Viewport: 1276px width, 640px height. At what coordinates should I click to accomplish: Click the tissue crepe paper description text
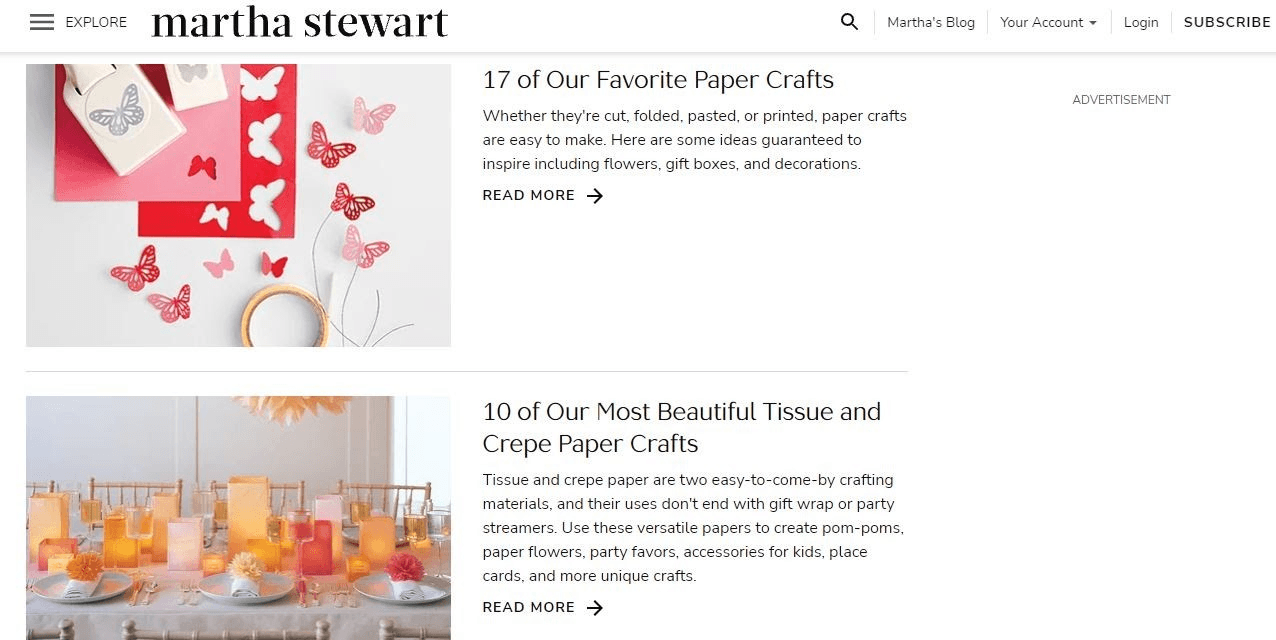point(693,528)
